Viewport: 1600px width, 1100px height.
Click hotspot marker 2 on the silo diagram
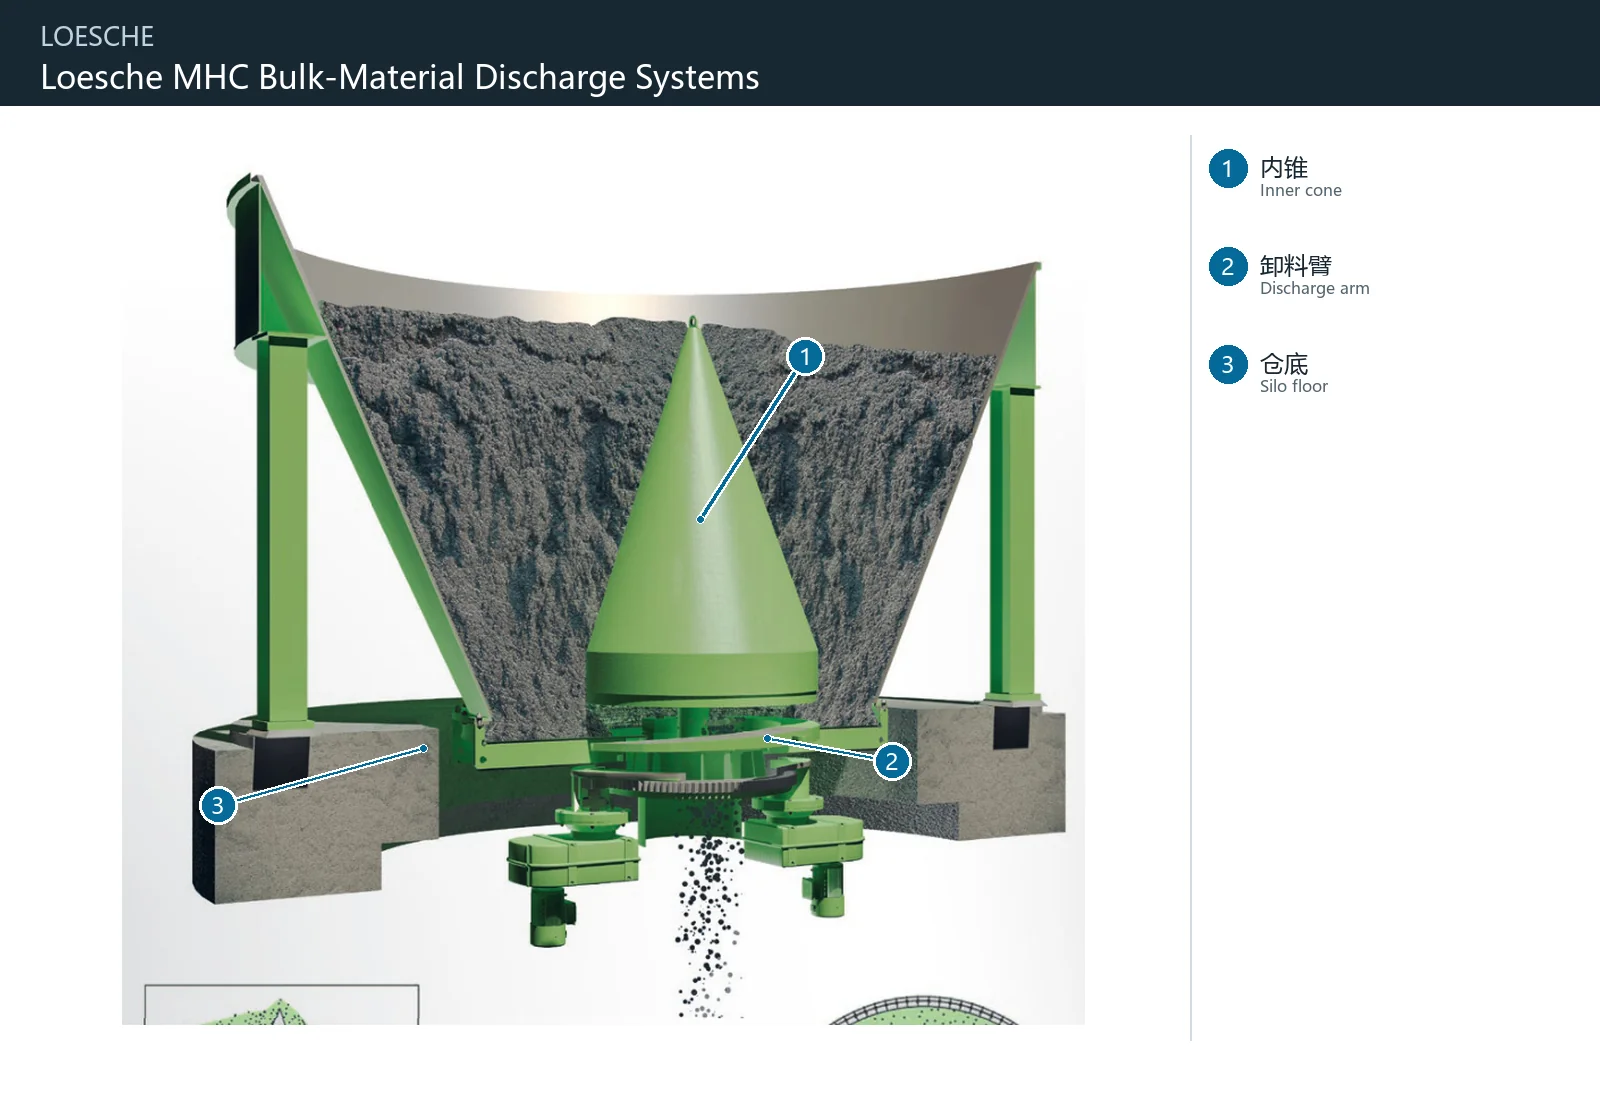click(892, 761)
